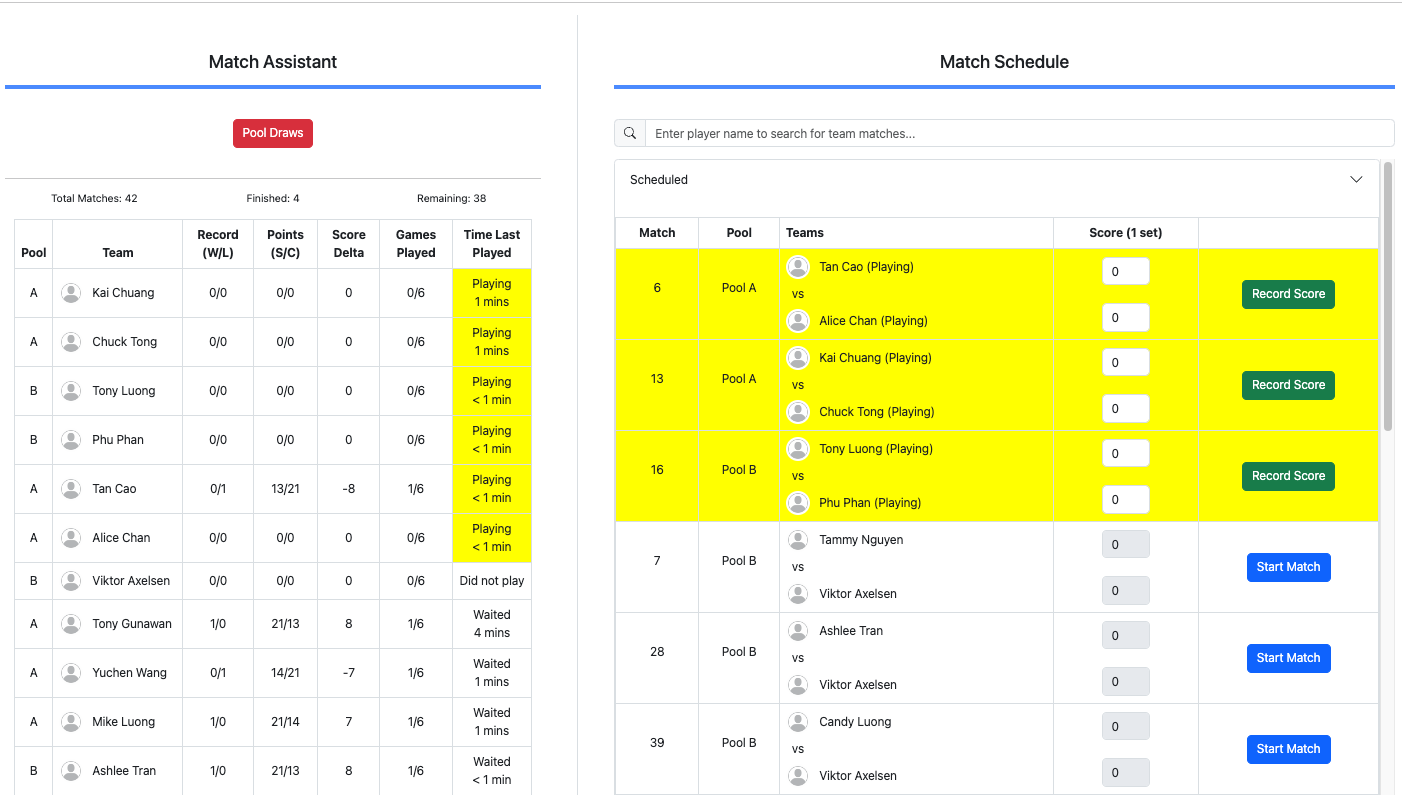This screenshot has width=1402, height=795.
Task: Click Alice Chan's avatar in match 6
Action: click(798, 321)
